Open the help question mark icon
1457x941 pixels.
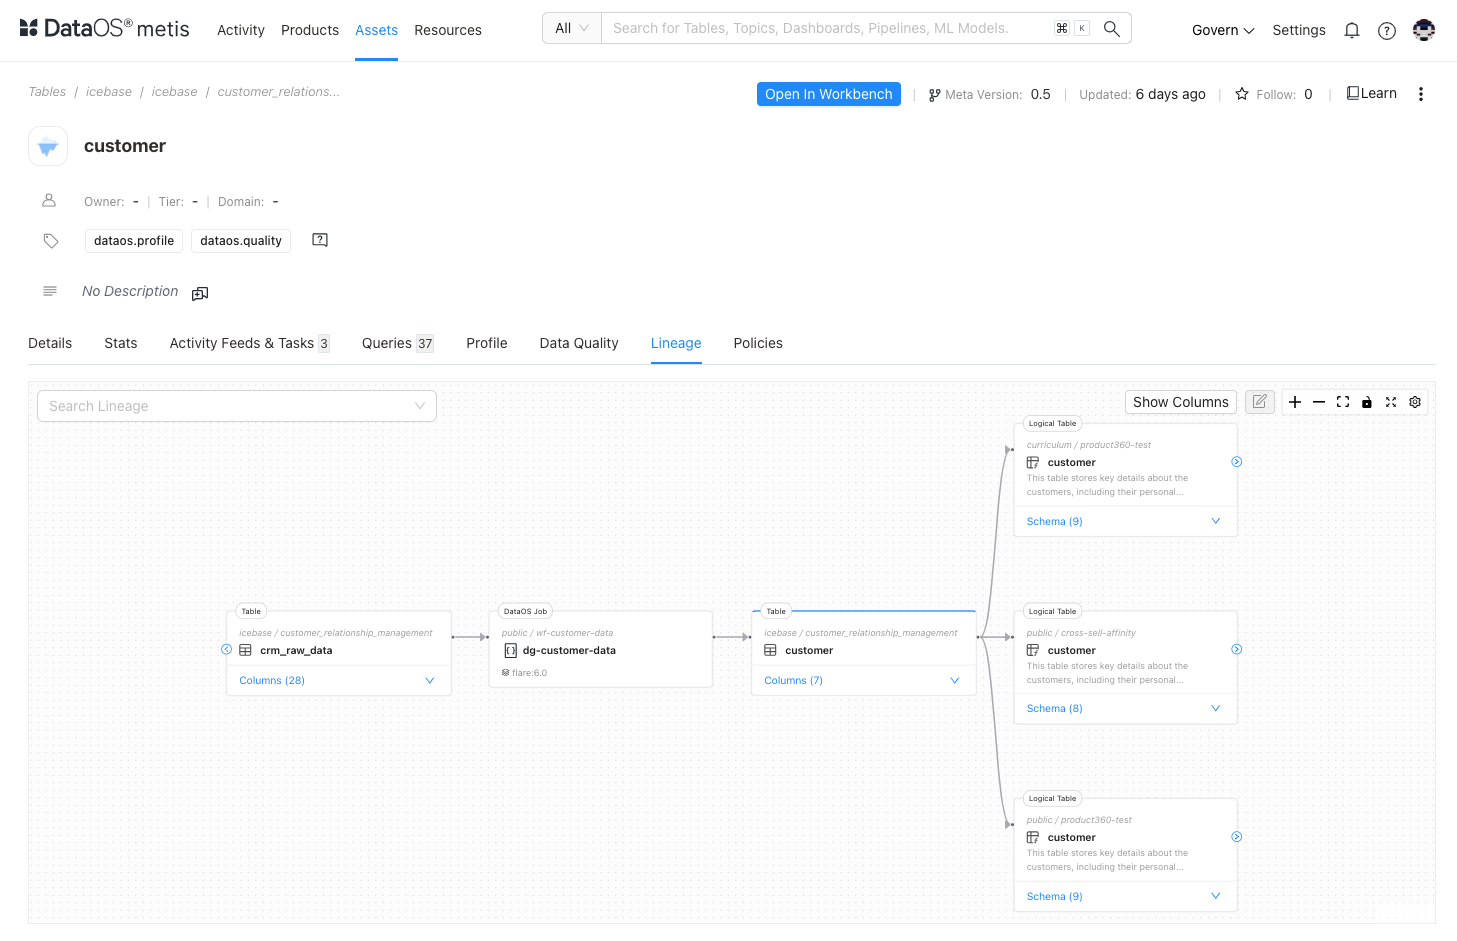(x=1387, y=31)
